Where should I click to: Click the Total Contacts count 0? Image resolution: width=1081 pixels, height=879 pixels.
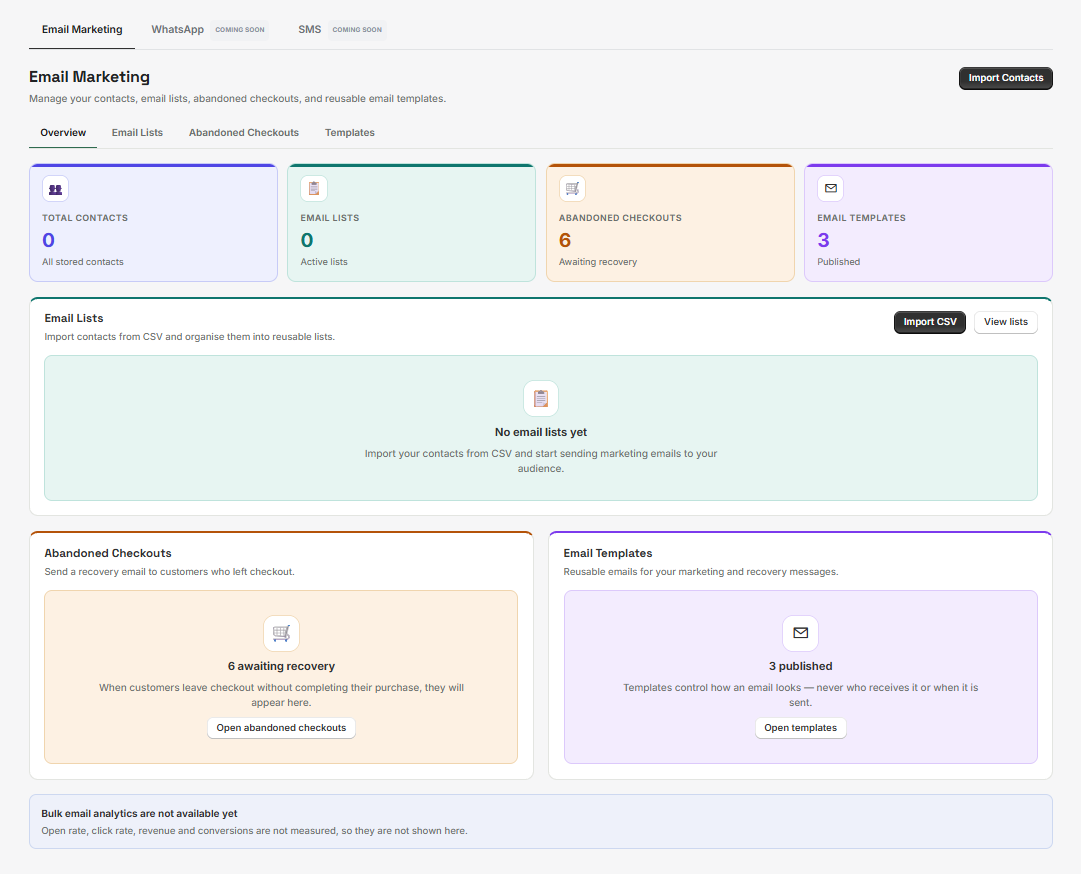[48, 241]
